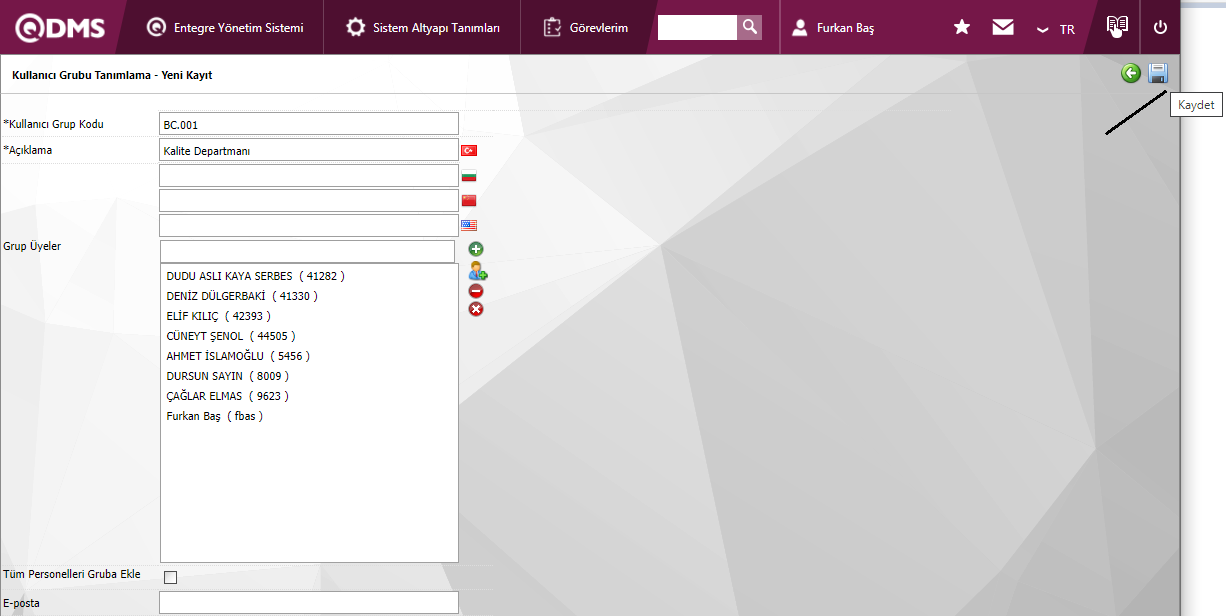Click the add user person icon
The height and width of the screenshot is (616, 1226).
pyautogui.click(x=478, y=270)
